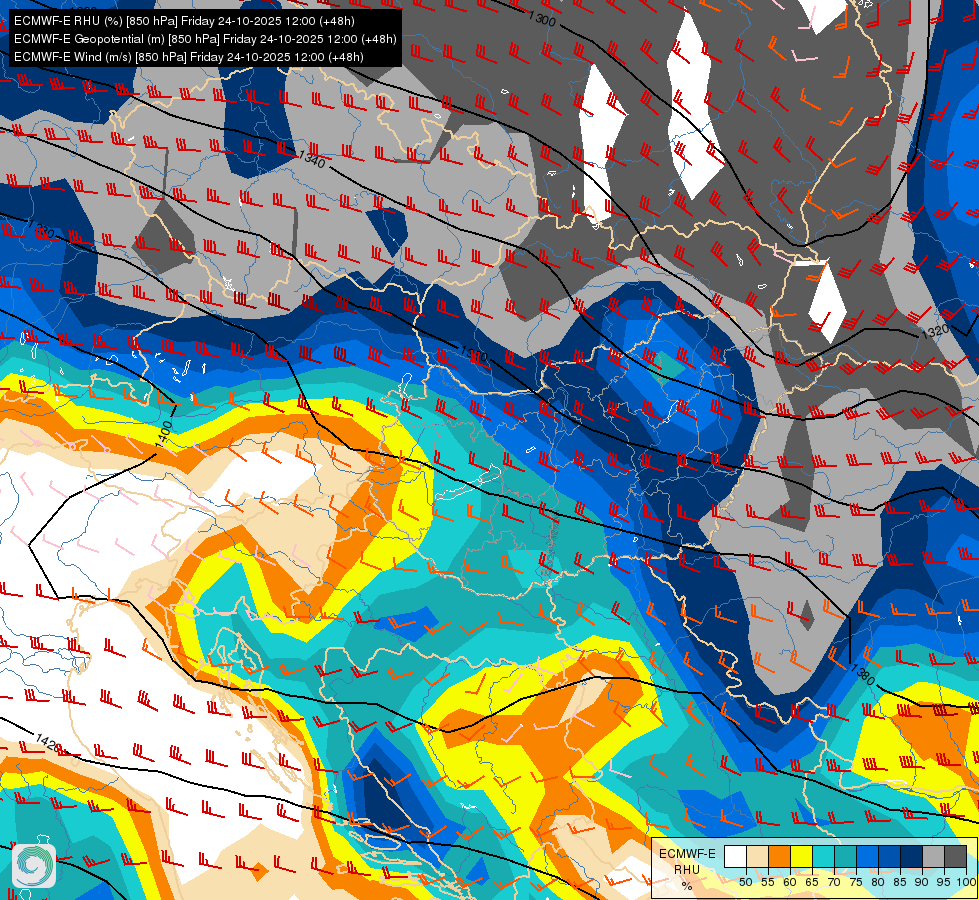This screenshot has height=900, width=979.
Task: Click the legend value 80
Action: pyautogui.click(x=878, y=882)
